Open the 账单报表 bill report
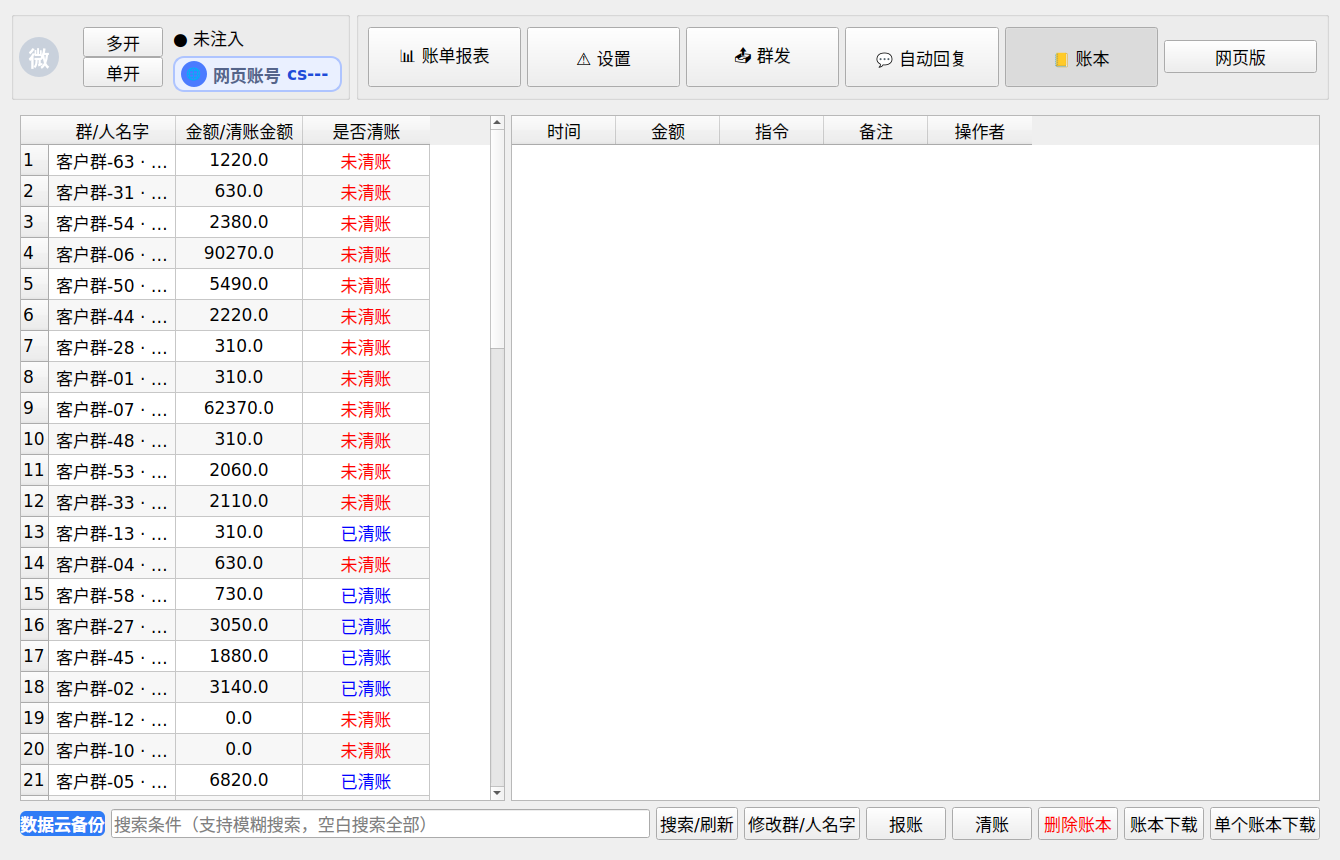1340x860 pixels. click(x=444, y=57)
